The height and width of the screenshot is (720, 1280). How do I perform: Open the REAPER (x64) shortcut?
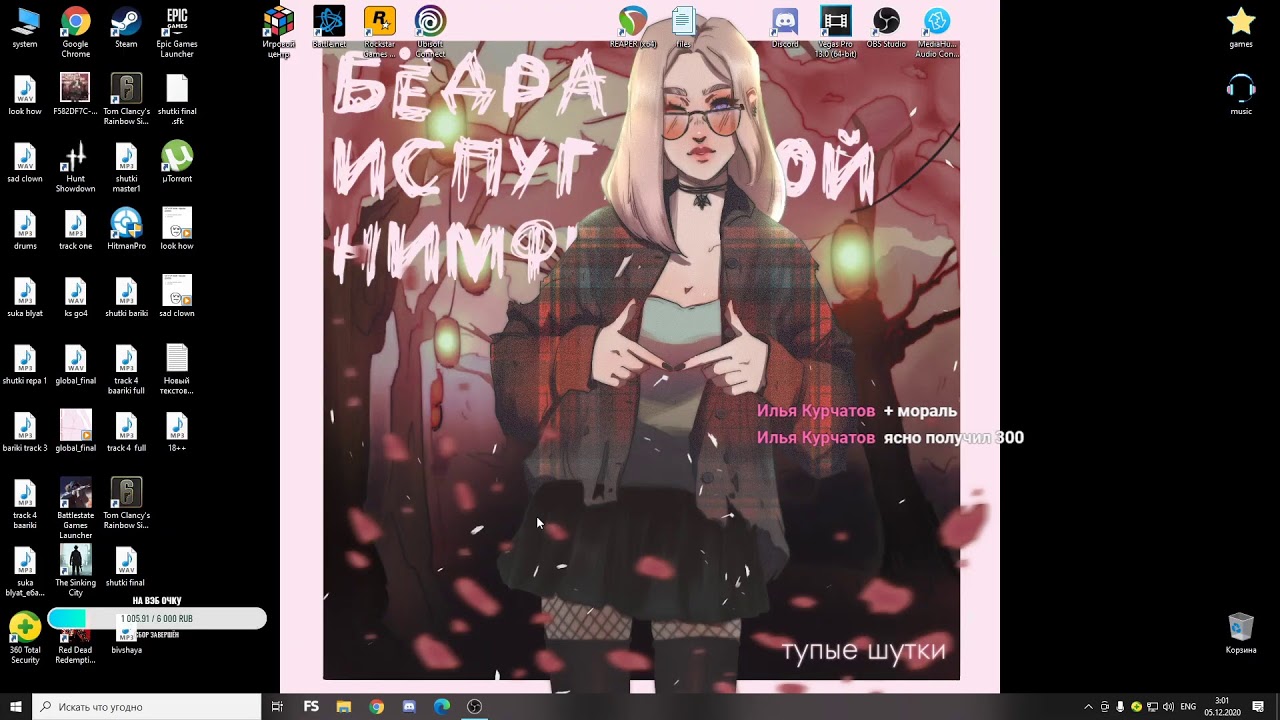[633, 28]
